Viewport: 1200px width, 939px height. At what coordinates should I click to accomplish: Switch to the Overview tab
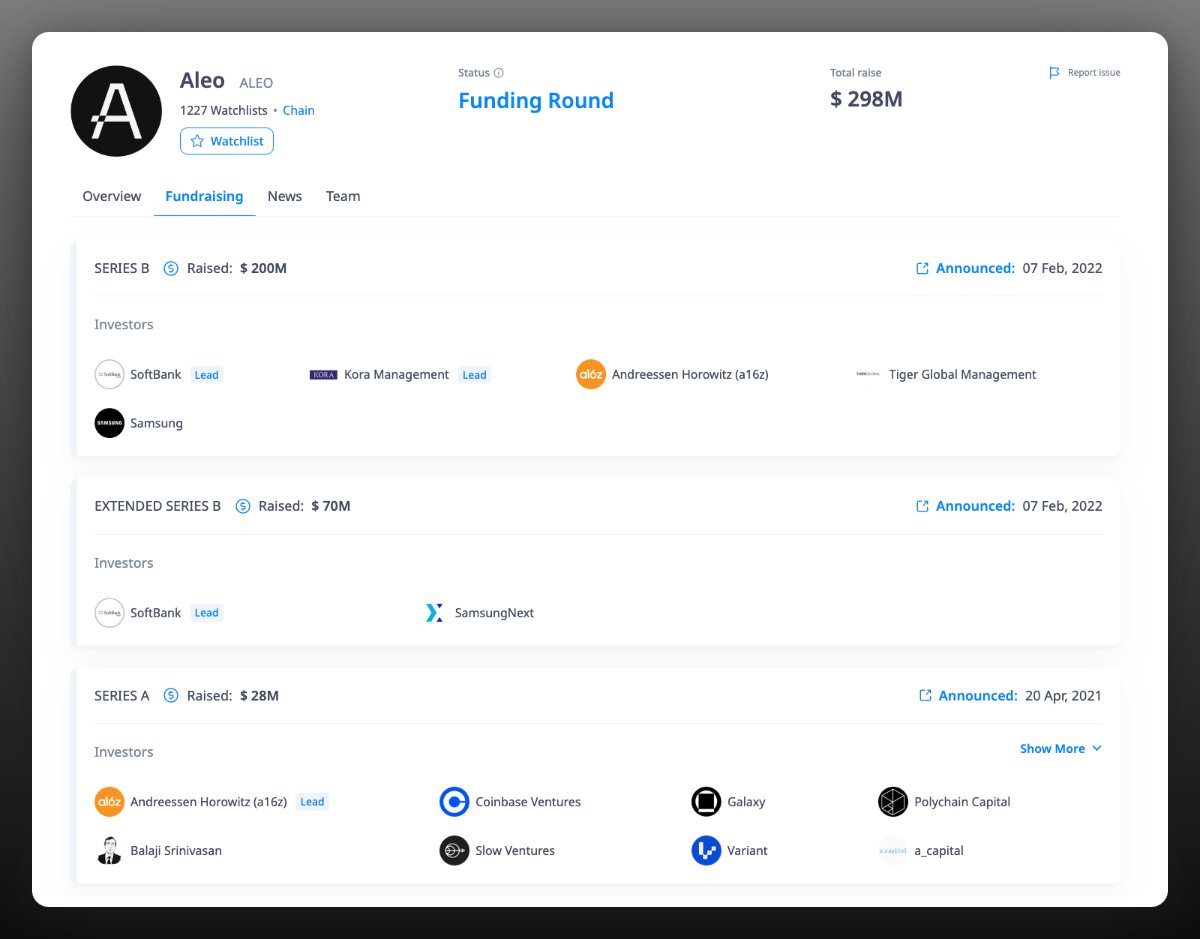tap(112, 196)
